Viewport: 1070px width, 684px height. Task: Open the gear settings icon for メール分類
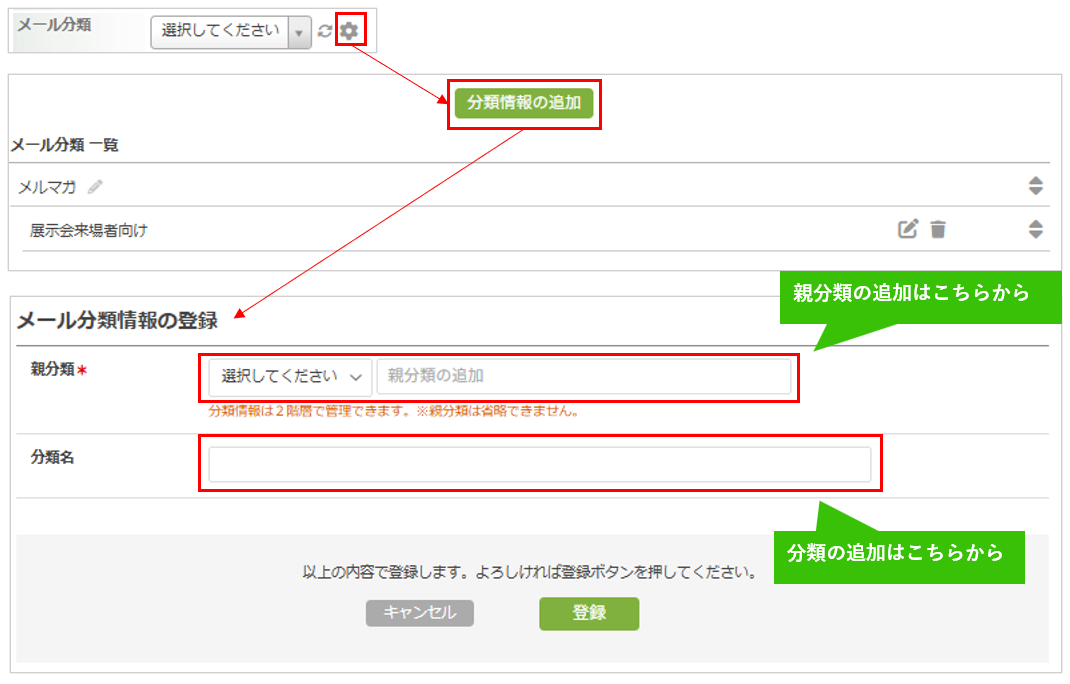point(348,31)
